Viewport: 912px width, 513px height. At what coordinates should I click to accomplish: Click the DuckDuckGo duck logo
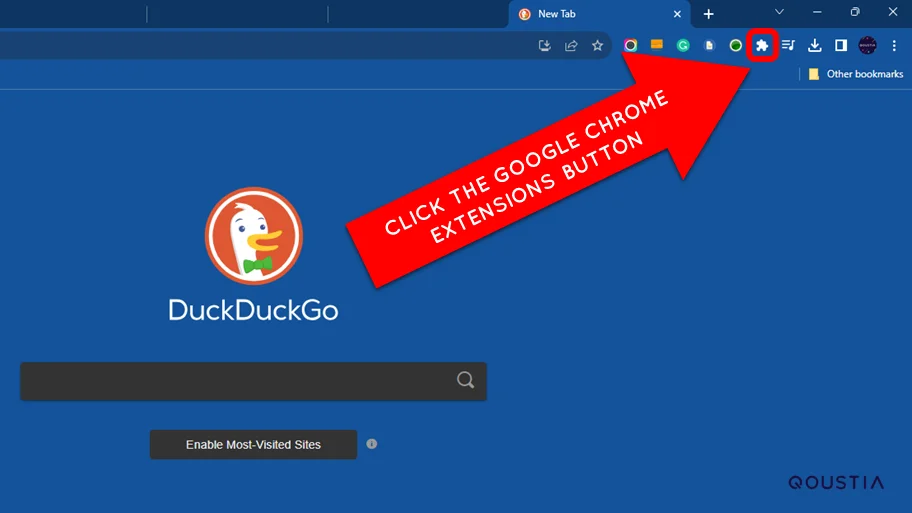click(x=254, y=236)
